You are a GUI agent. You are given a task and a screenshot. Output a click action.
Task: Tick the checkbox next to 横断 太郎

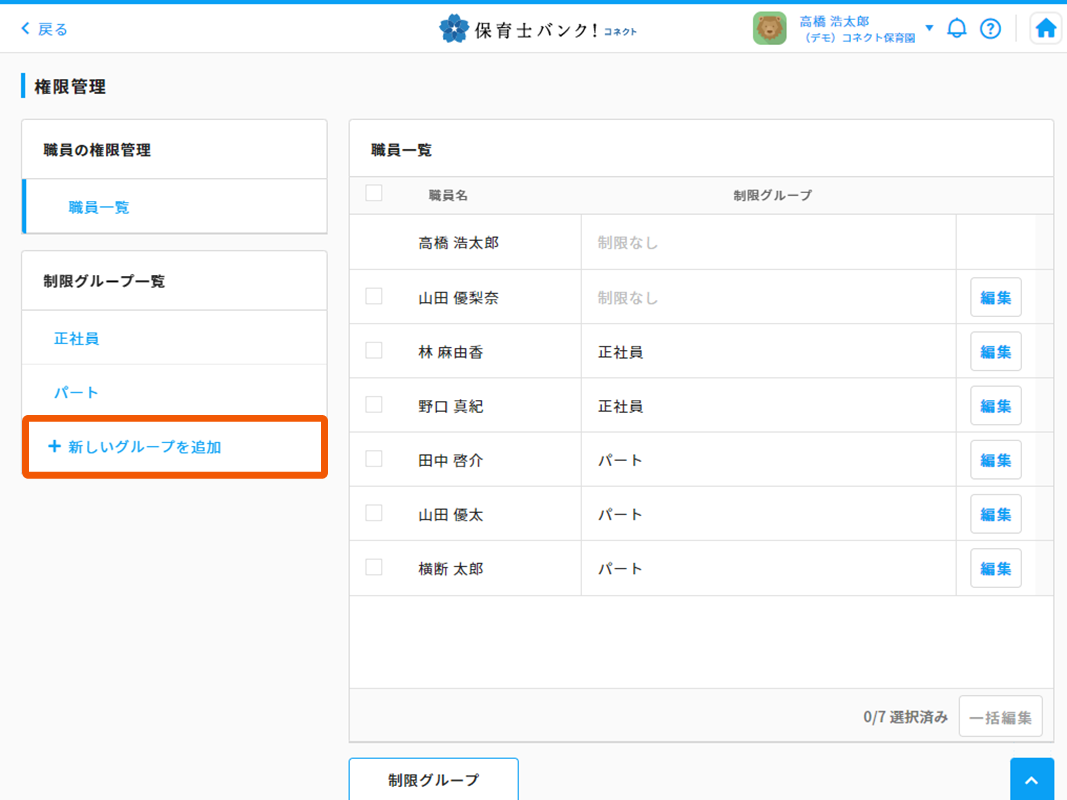click(374, 567)
